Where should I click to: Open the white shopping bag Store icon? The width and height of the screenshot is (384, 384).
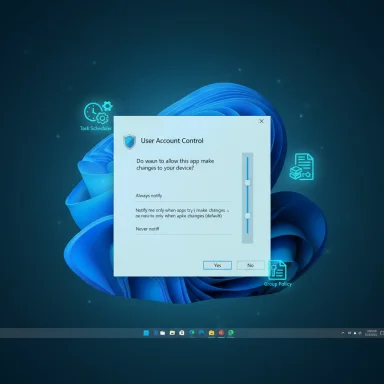(182, 333)
